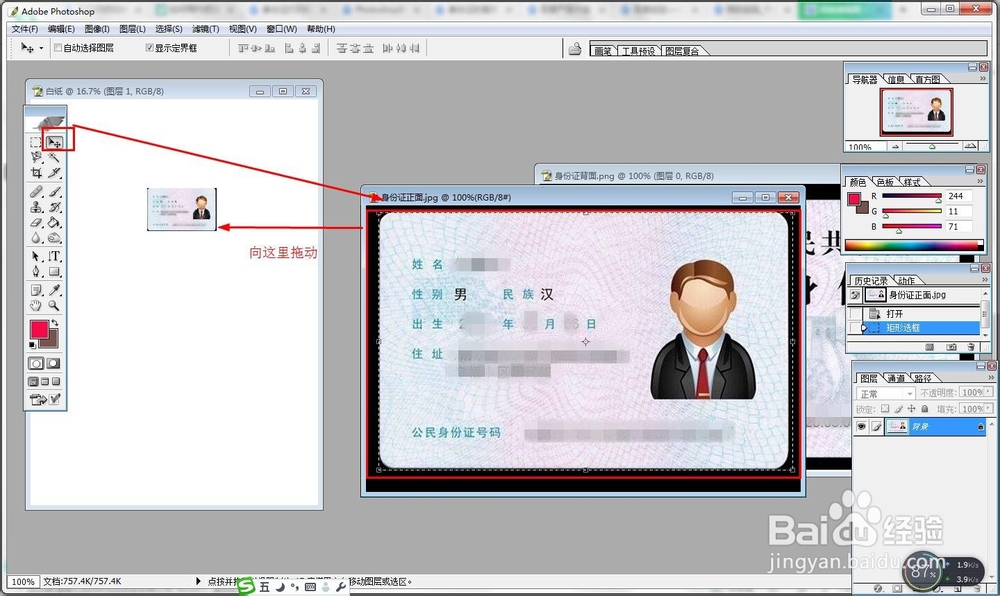Enable 自动选择图层 checkbox
The width and height of the screenshot is (1000, 596).
[x=58, y=48]
